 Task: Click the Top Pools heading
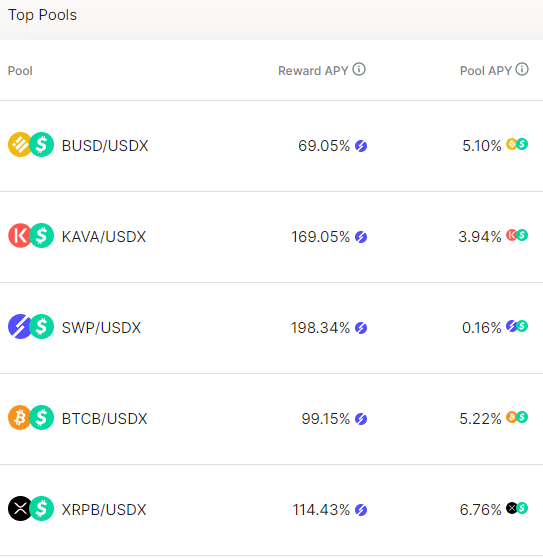coord(42,15)
